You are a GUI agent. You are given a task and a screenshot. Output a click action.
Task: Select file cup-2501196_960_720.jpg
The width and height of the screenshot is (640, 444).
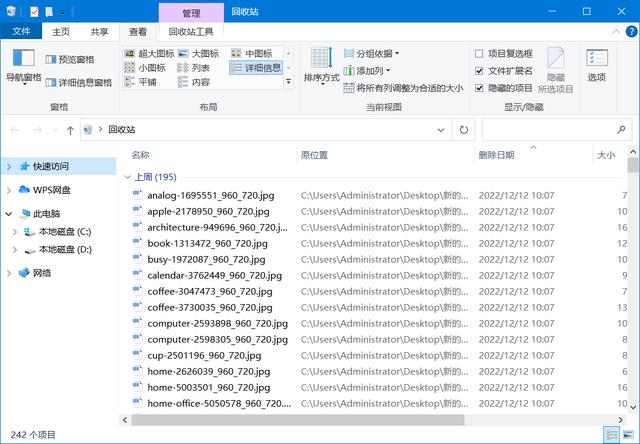[204, 355]
